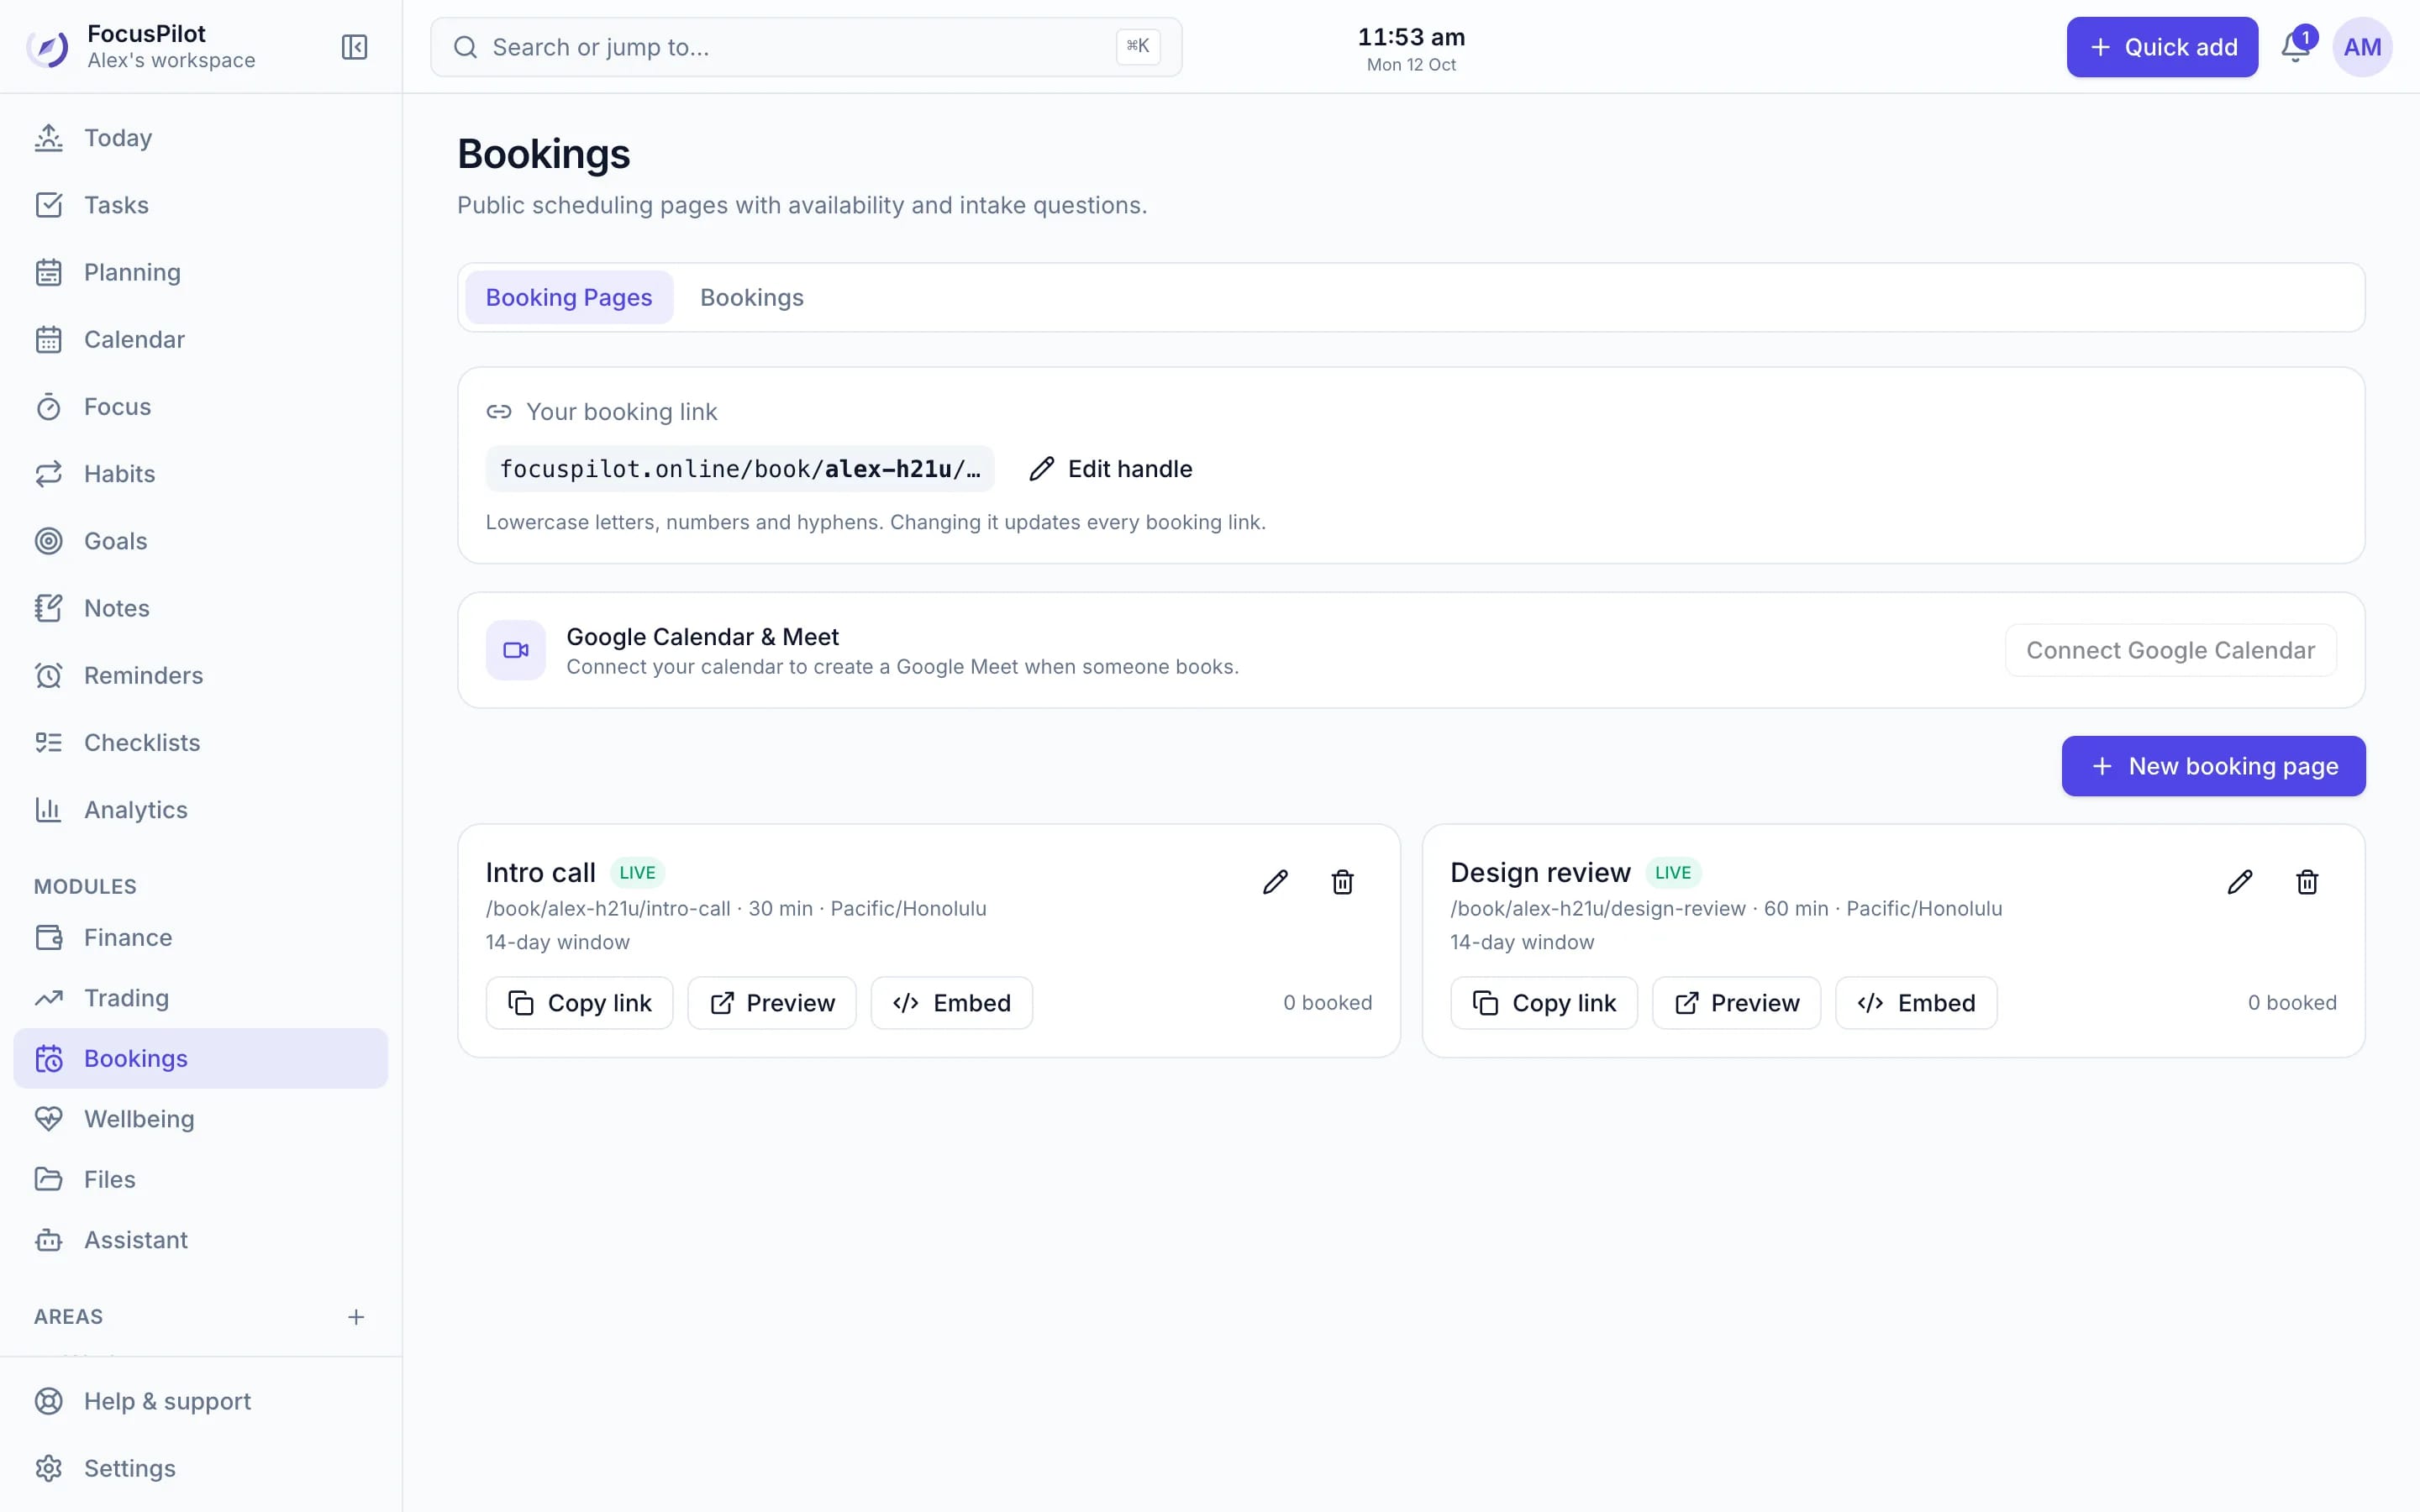Image resolution: width=2420 pixels, height=1512 pixels.
Task: Copy link for Design review
Action: point(1544,1003)
